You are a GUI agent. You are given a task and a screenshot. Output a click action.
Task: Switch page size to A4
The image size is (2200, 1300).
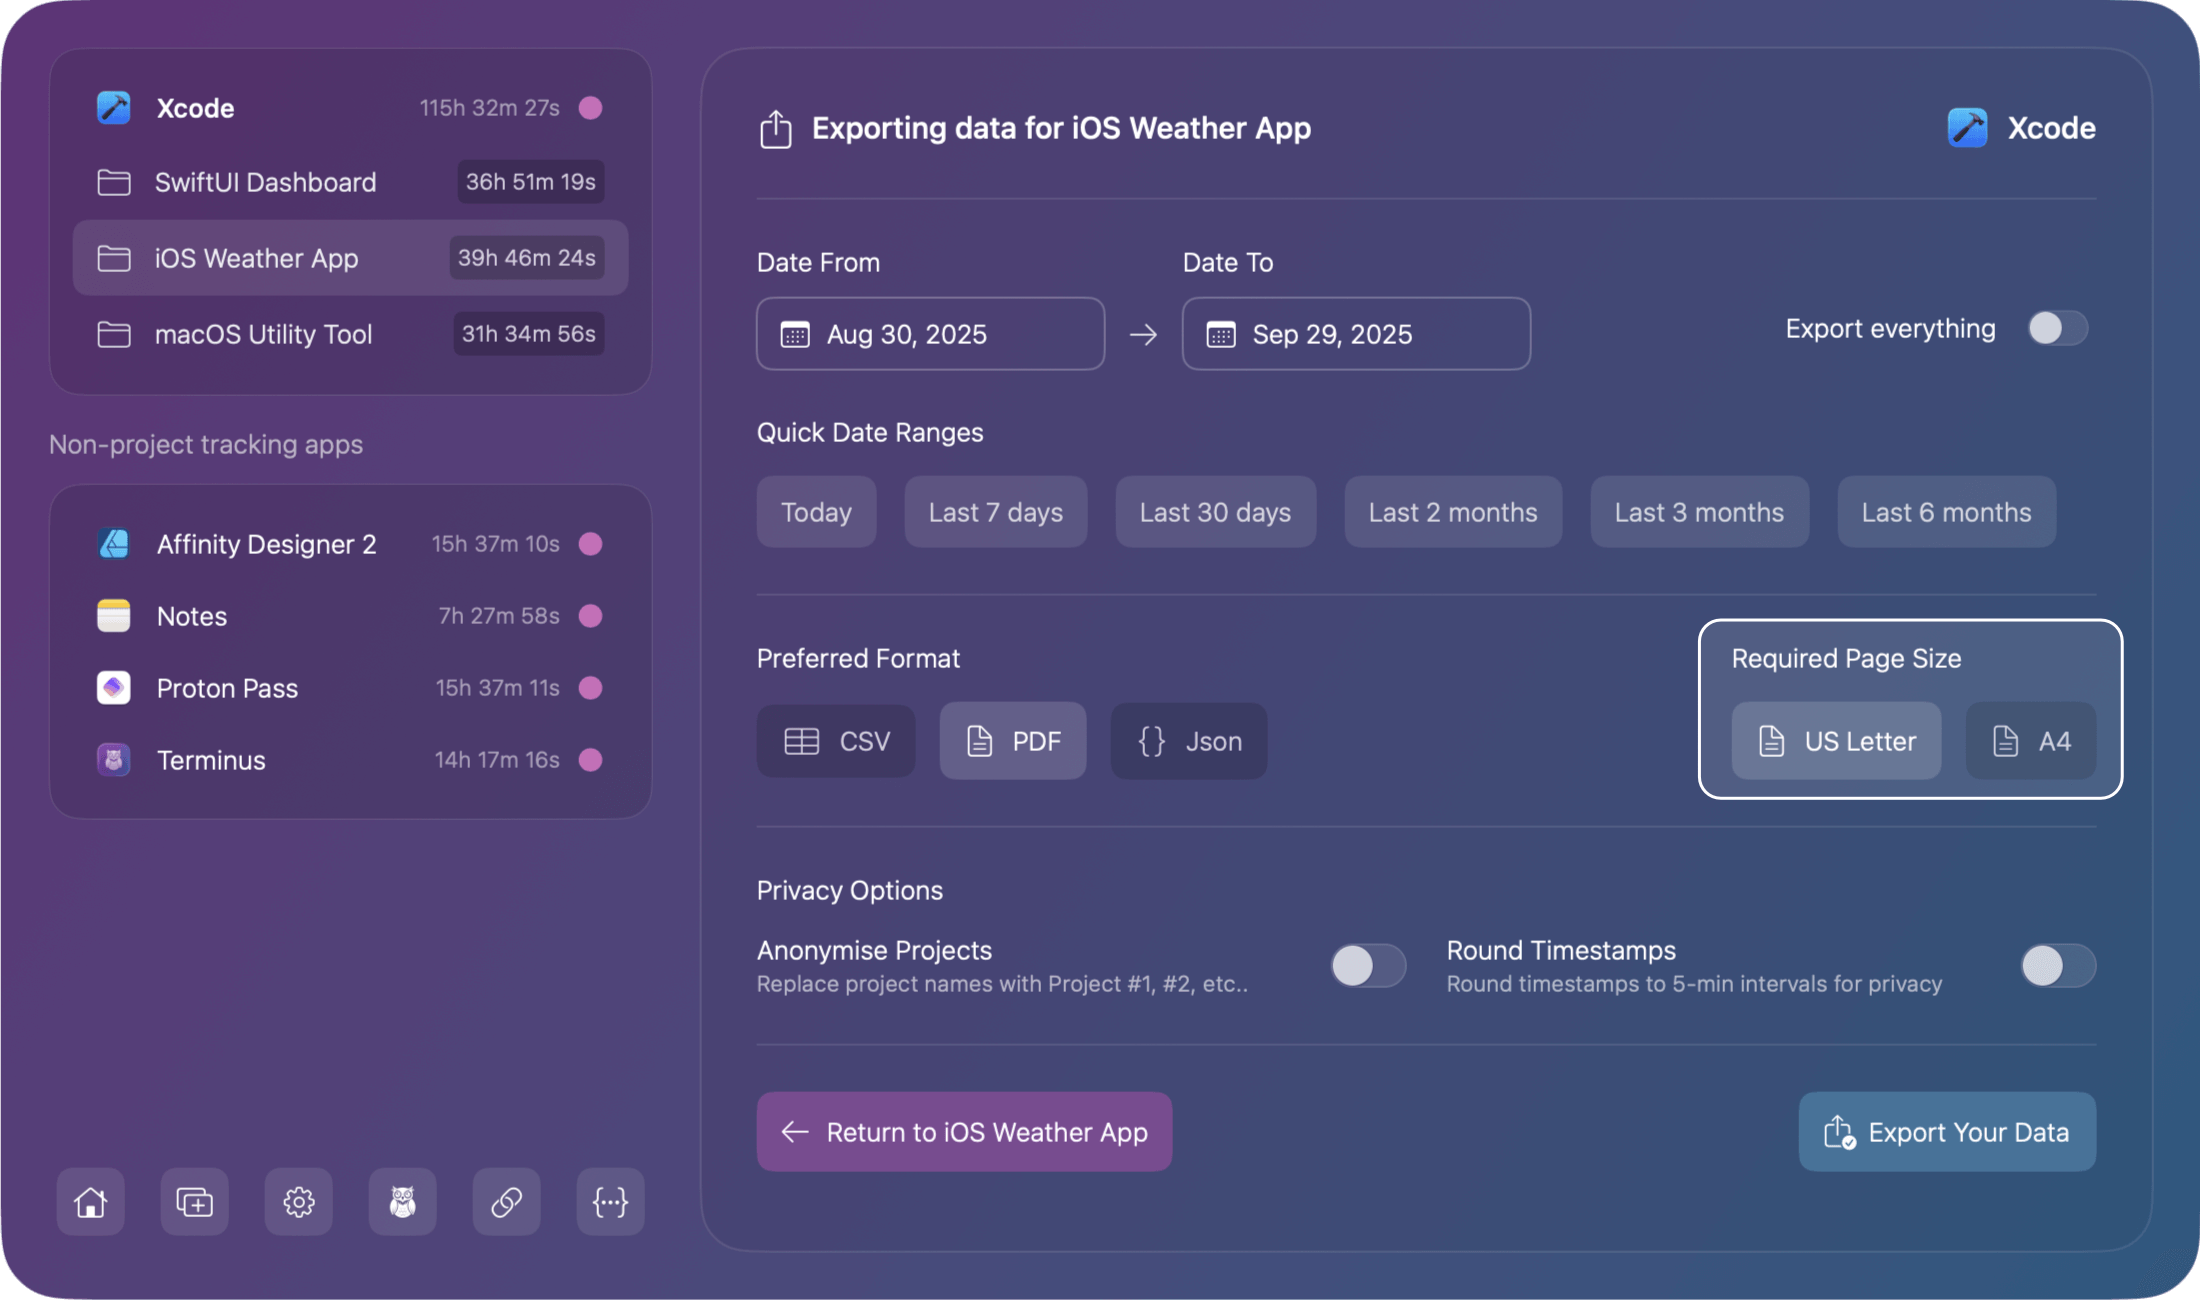(2030, 741)
